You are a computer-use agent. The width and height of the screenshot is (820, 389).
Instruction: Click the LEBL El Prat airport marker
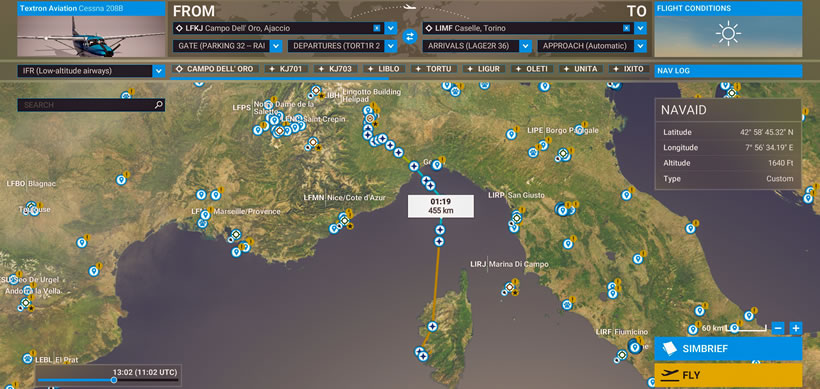pyautogui.click(x=27, y=359)
